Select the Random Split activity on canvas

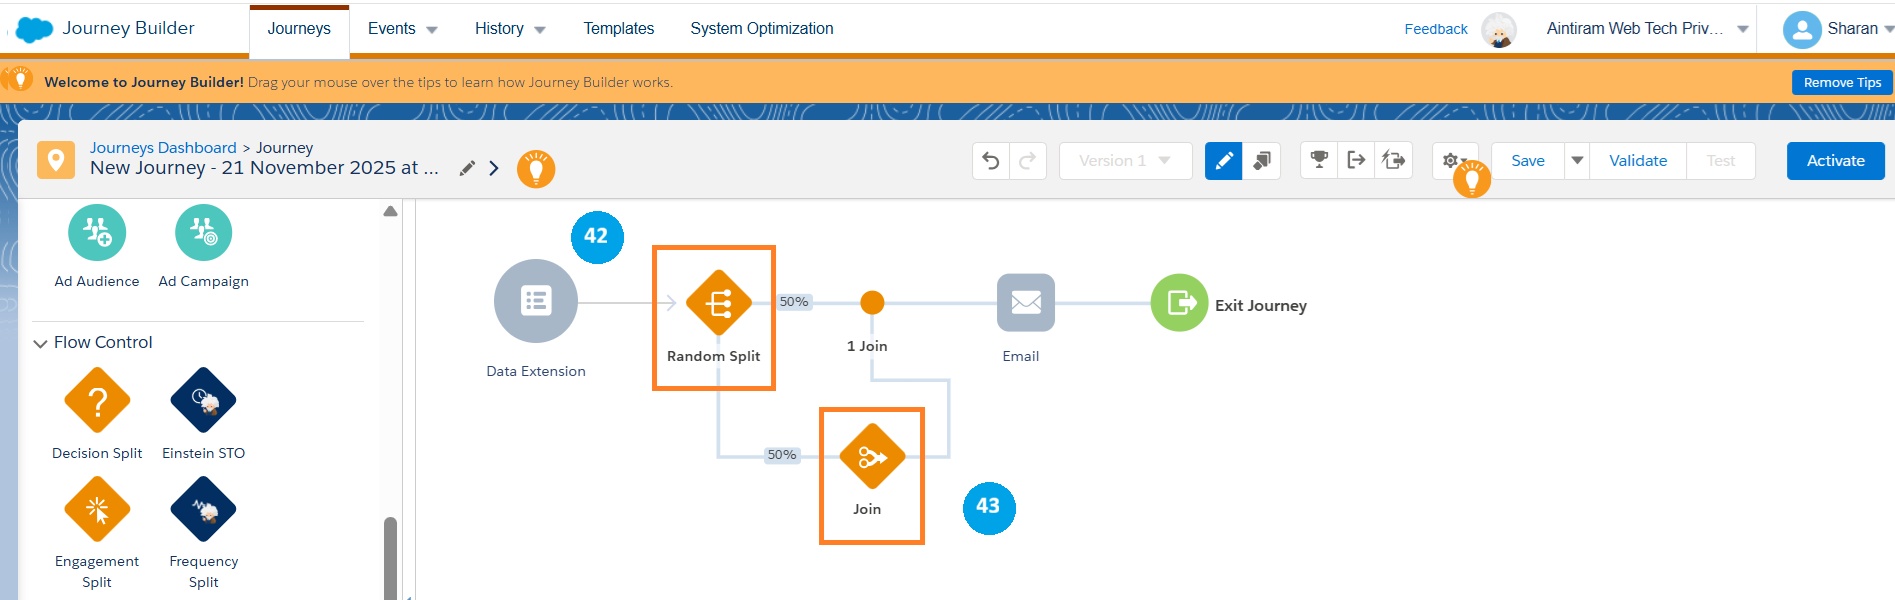[x=718, y=303]
